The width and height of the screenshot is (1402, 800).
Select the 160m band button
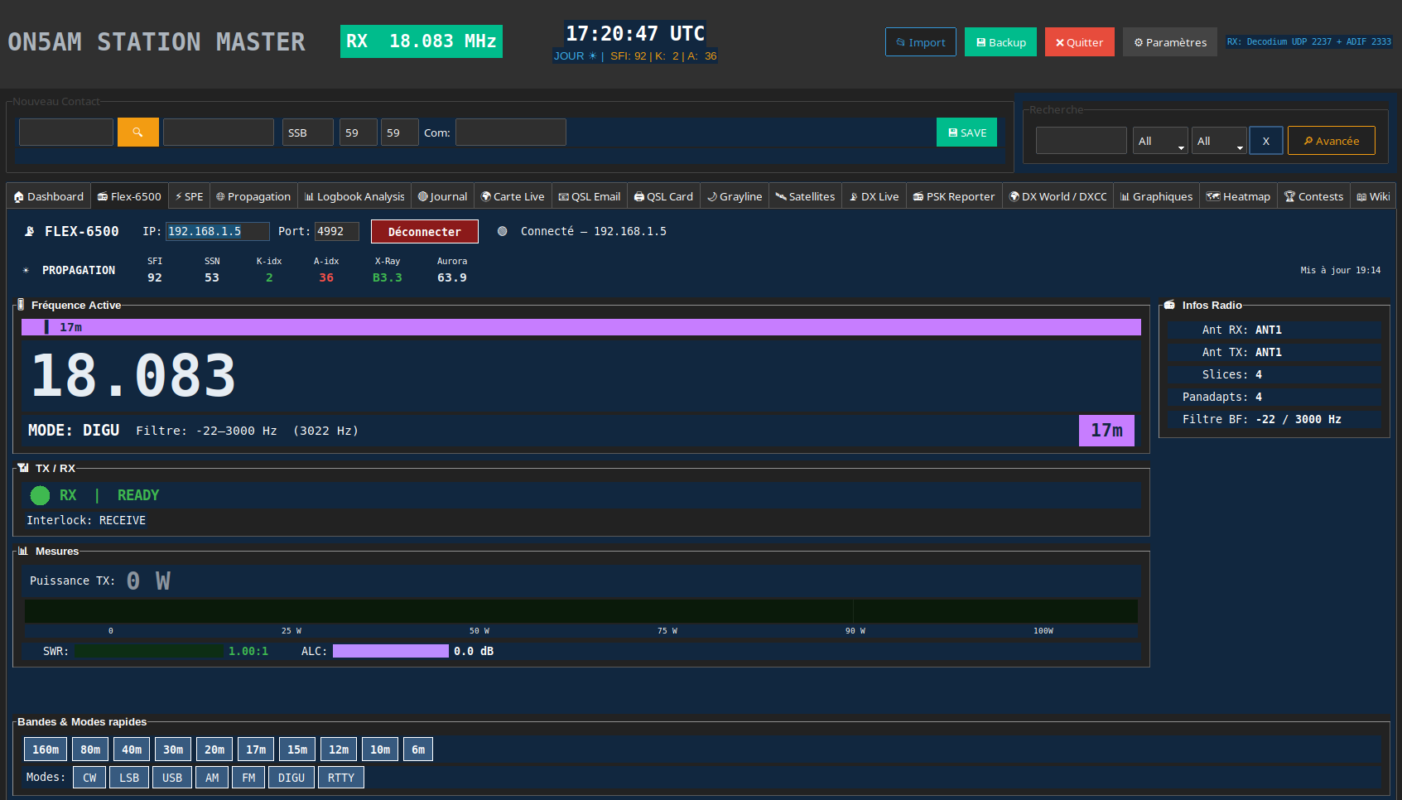(46, 749)
